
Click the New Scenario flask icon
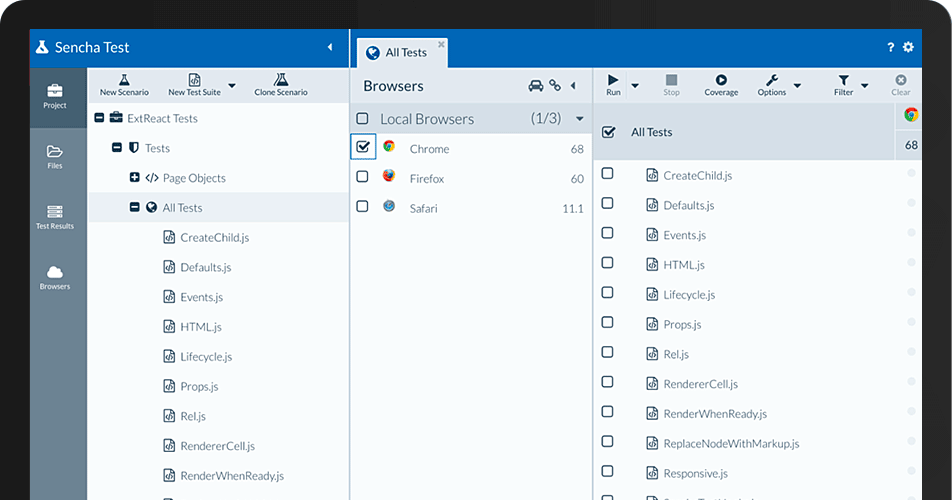coord(124,80)
